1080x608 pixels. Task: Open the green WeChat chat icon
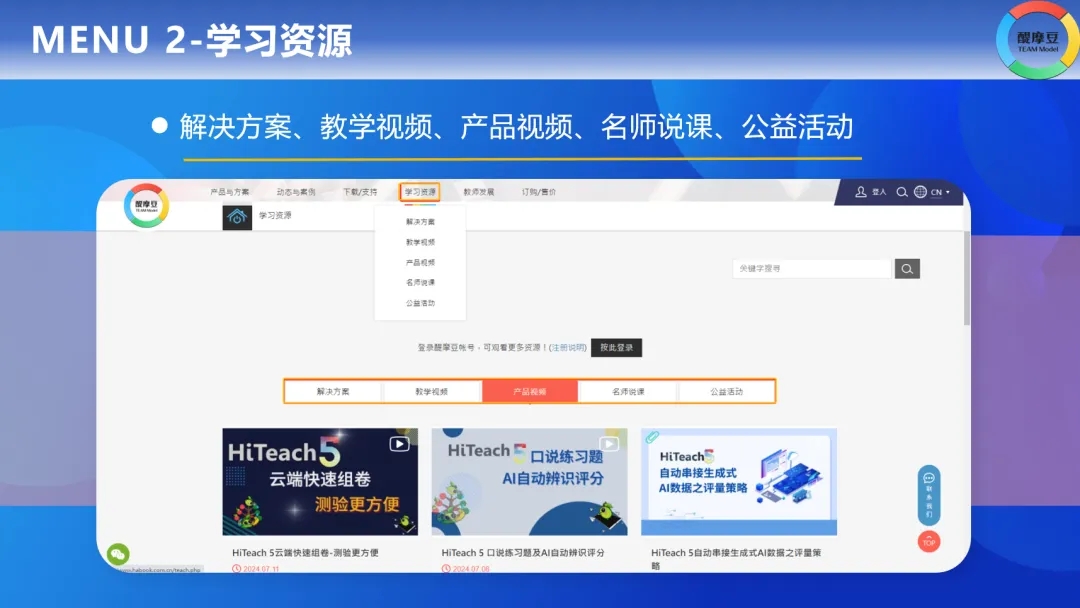point(119,554)
